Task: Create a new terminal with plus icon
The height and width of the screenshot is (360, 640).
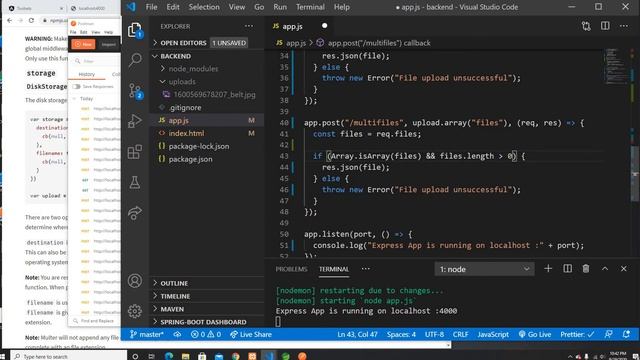Action: point(548,269)
